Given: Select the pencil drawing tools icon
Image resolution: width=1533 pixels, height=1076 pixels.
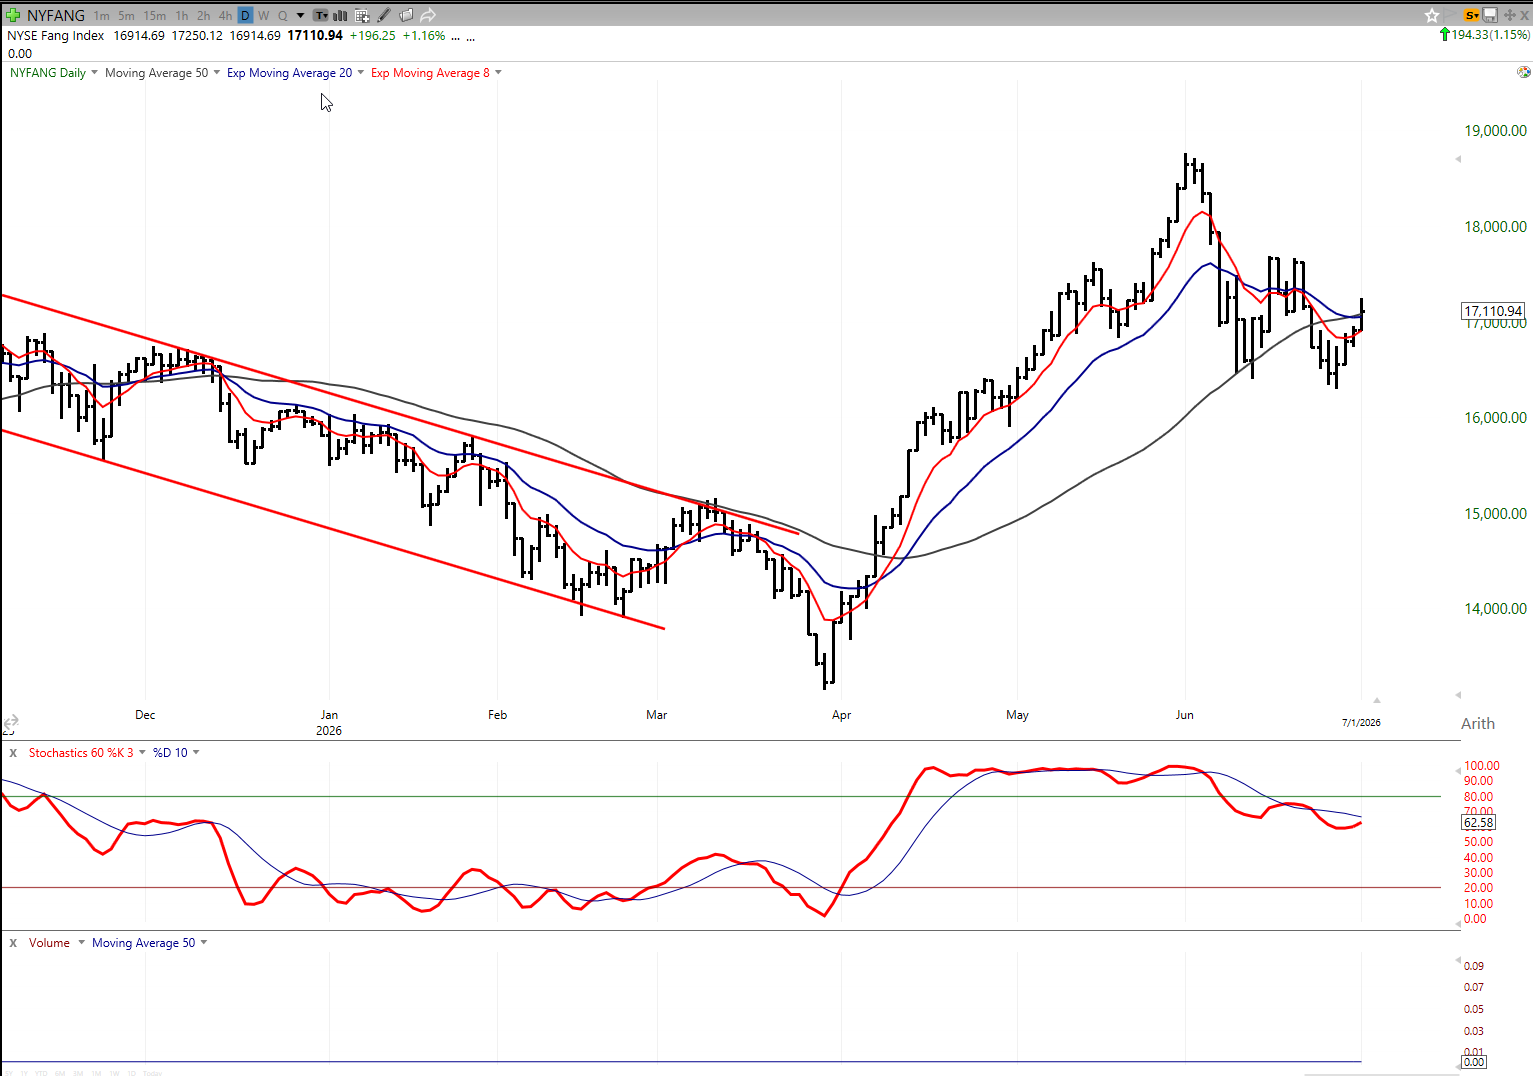Looking at the screenshot, I should (x=384, y=15).
